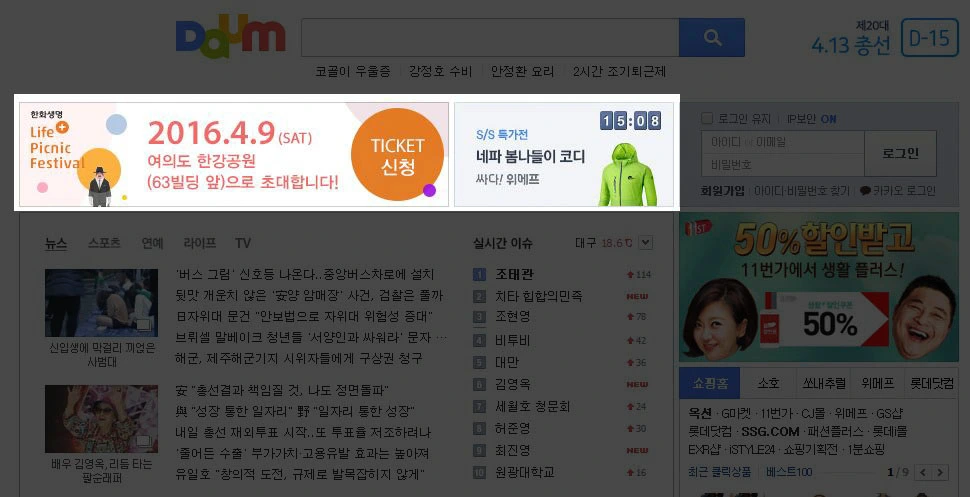Click the magnifier search button
The image size is (970, 497).
pos(711,38)
